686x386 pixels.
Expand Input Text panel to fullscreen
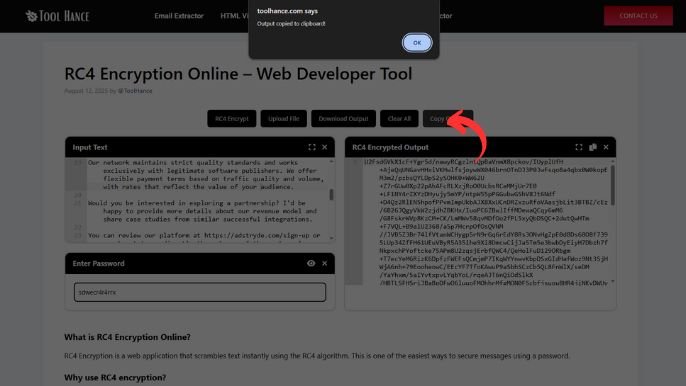[312, 147]
